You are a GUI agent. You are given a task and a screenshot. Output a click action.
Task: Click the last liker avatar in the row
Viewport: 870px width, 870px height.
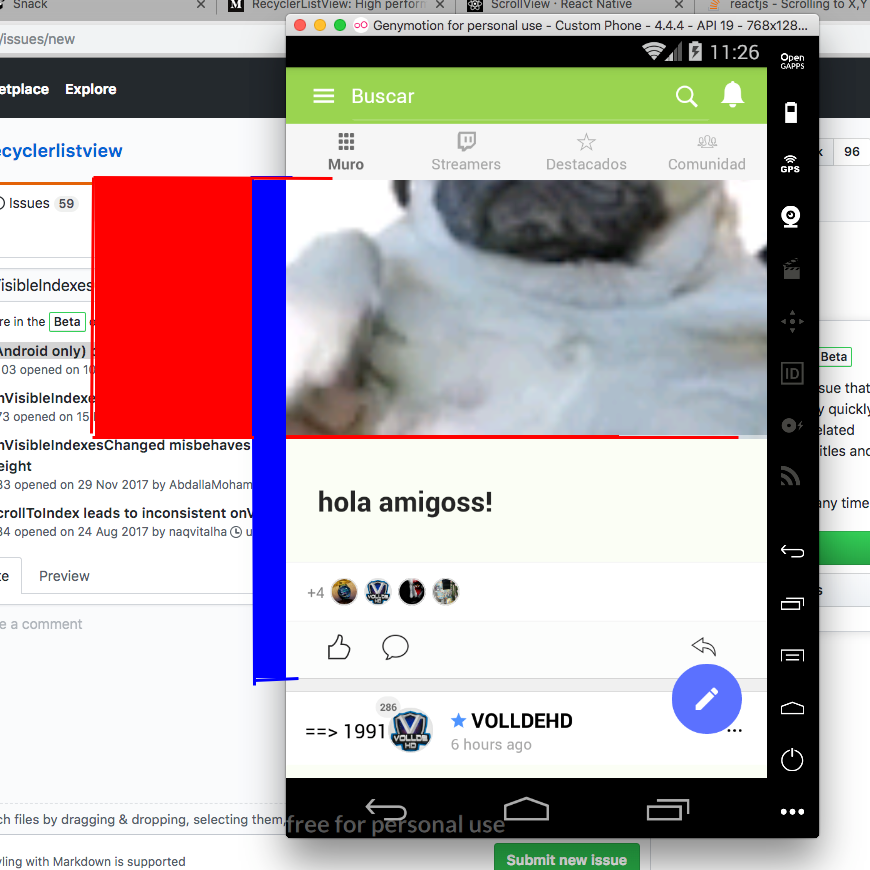point(446,591)
